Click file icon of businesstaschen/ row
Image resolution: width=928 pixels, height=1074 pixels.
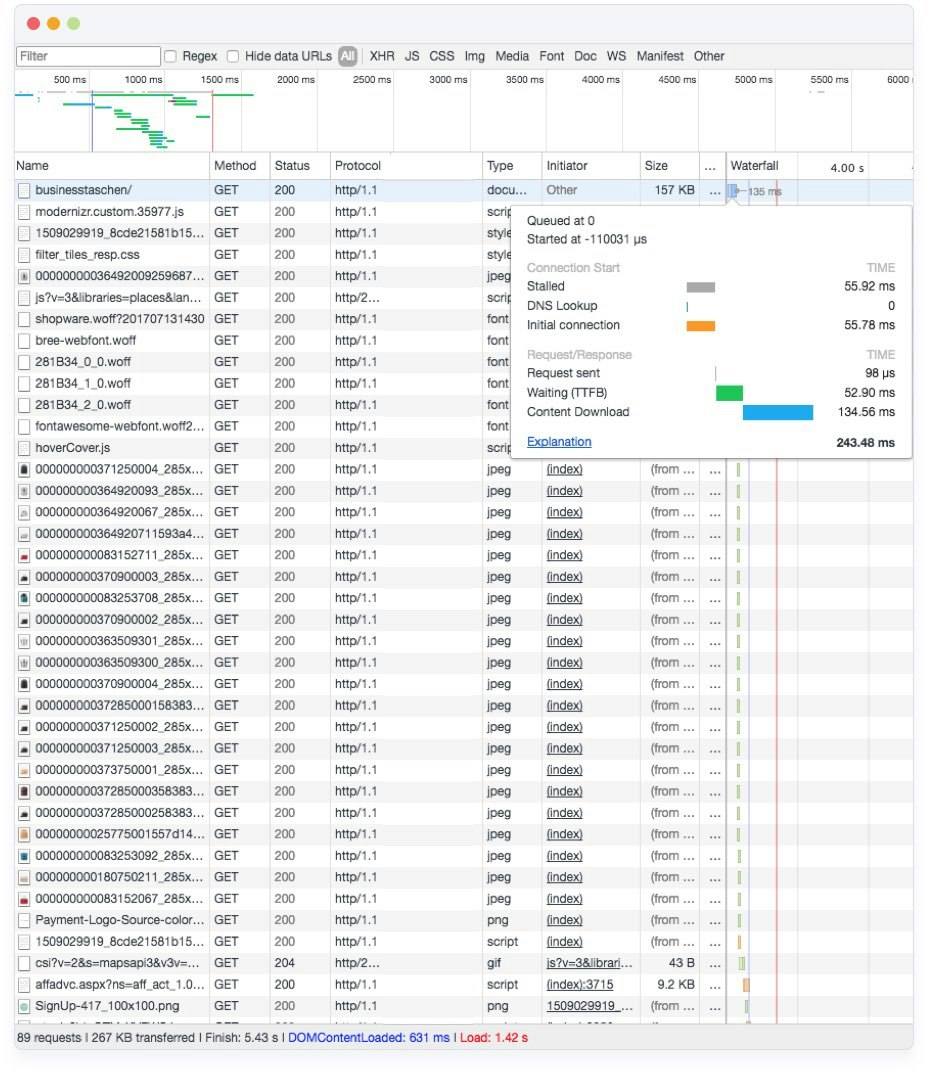24,190
